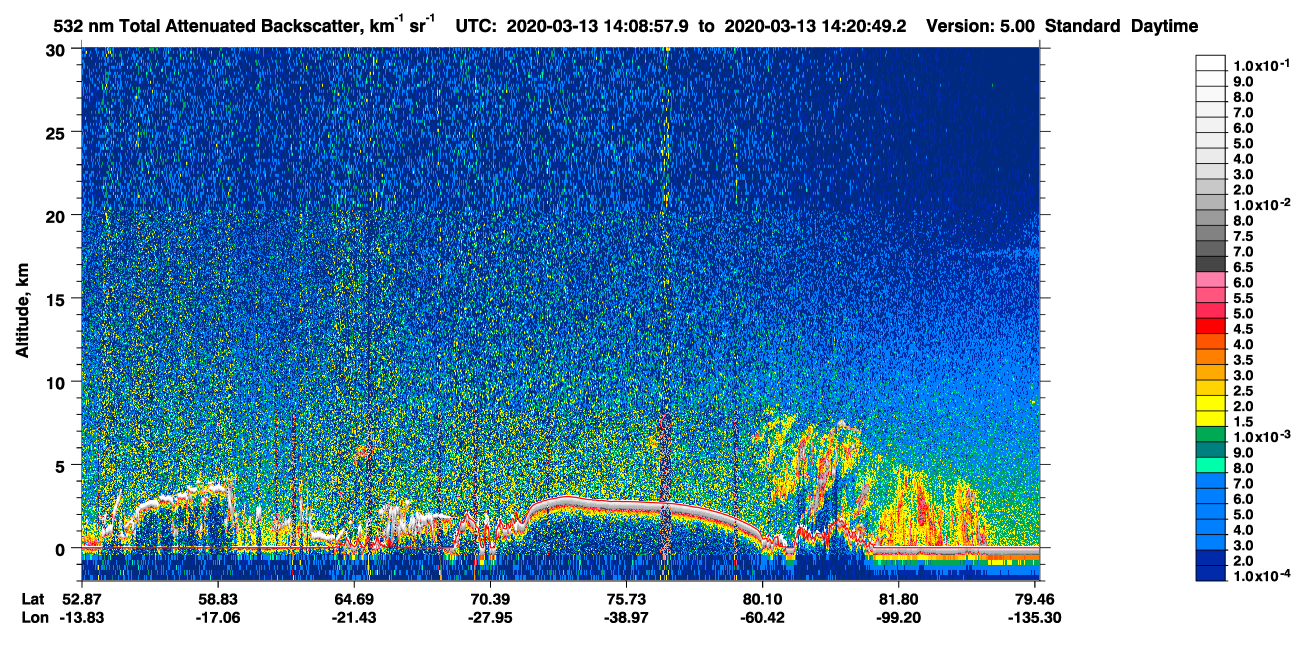The width and height of the screenshot is (1300, 667).
Task: Click longitude value -21.43
Action: tap(355, 617)
